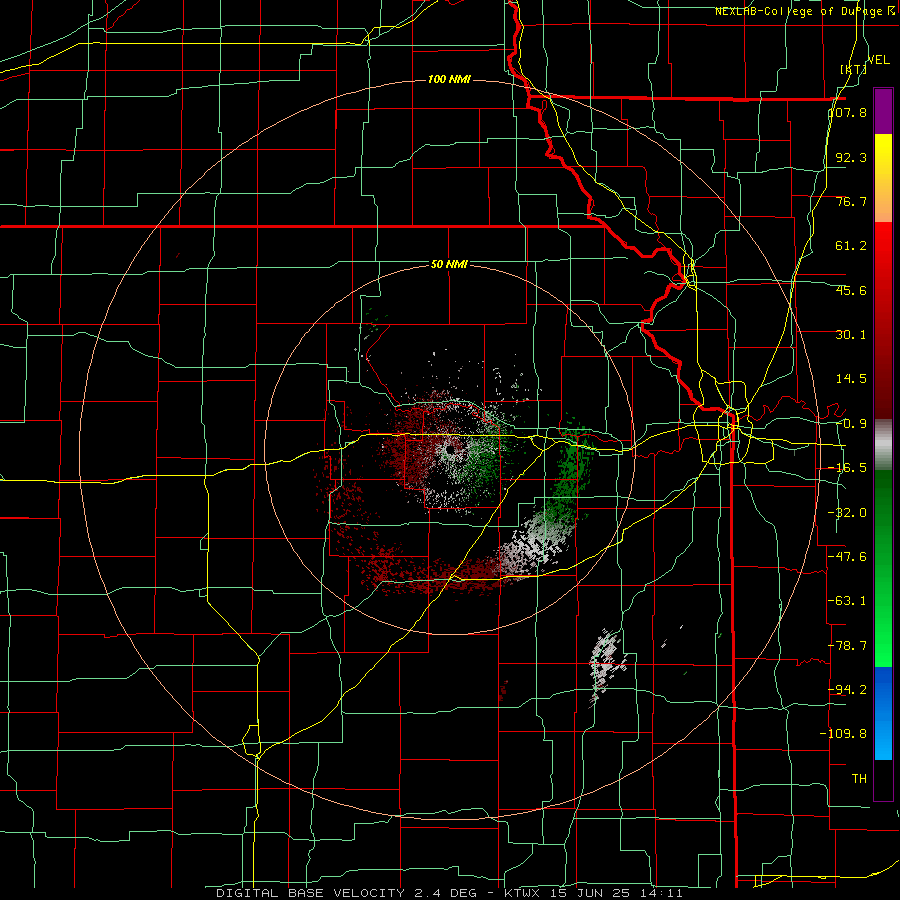Click the -109.8 legend value
The image size is (900, 900).
tap(844, 734)
